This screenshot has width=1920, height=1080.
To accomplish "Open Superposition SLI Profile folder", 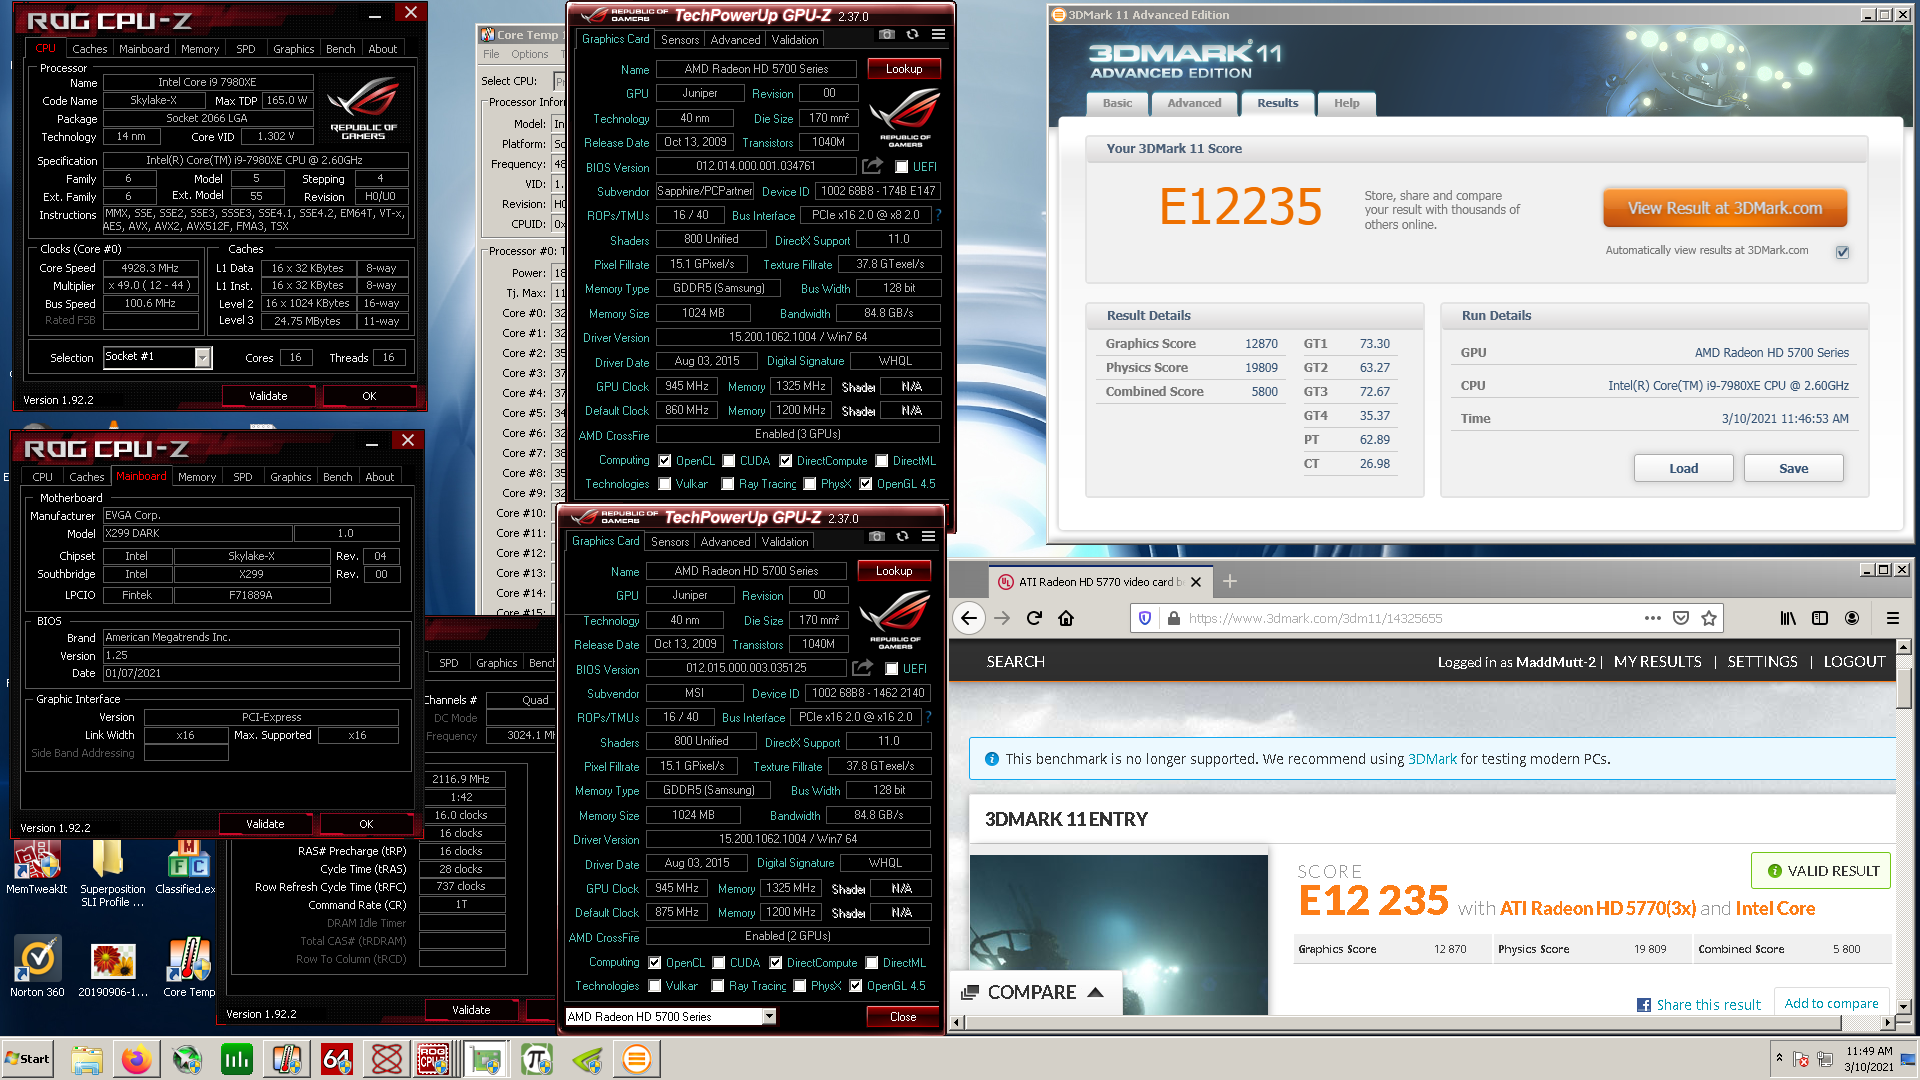I will [x=112, y=873].
